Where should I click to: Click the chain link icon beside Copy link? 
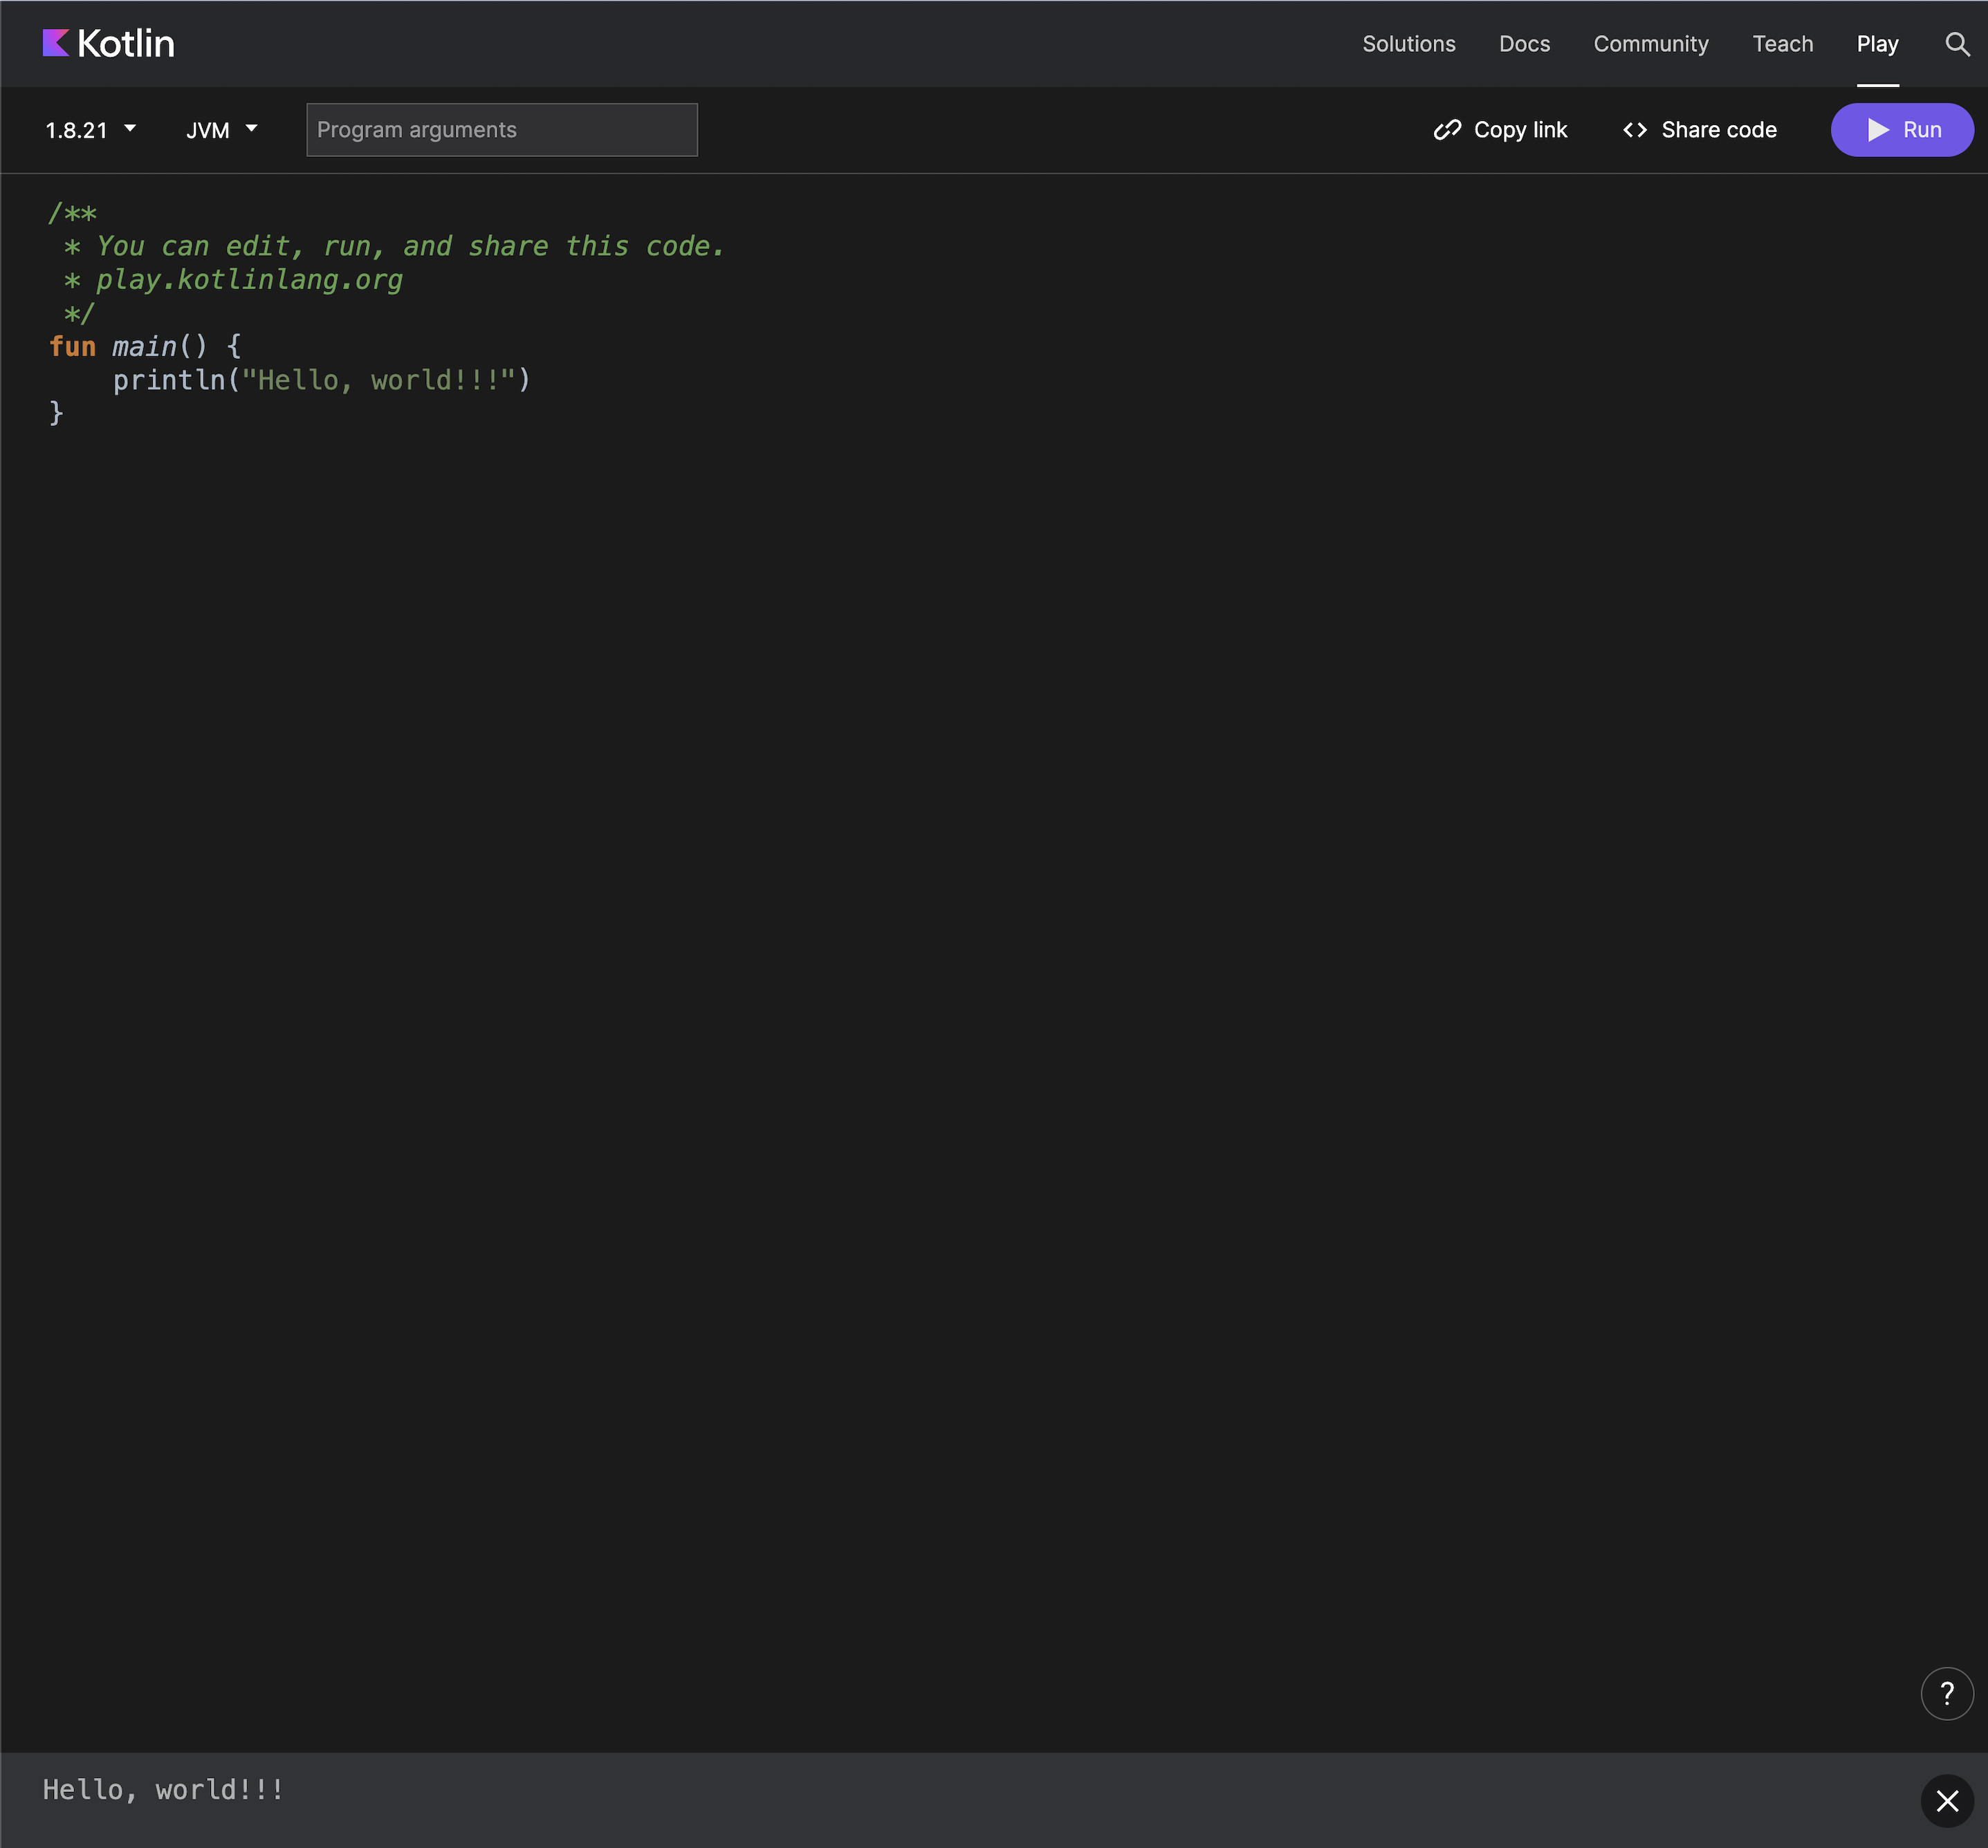pos(1446,130)
